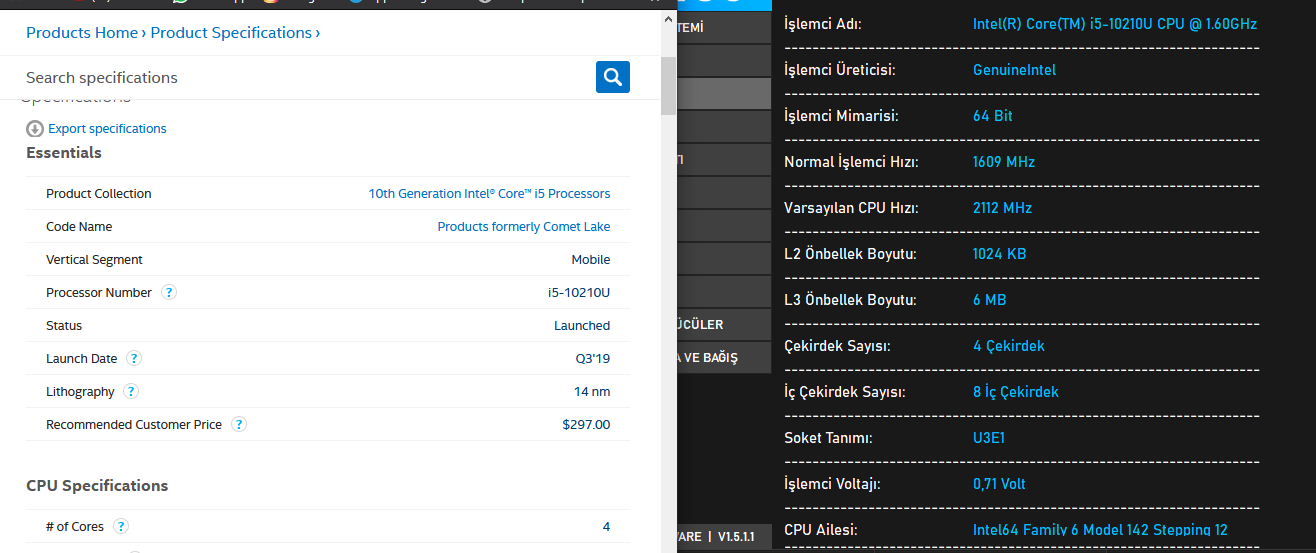Open help icon next to Launch Date
This screenshot has width=1316, height=553.
(134, 359)
